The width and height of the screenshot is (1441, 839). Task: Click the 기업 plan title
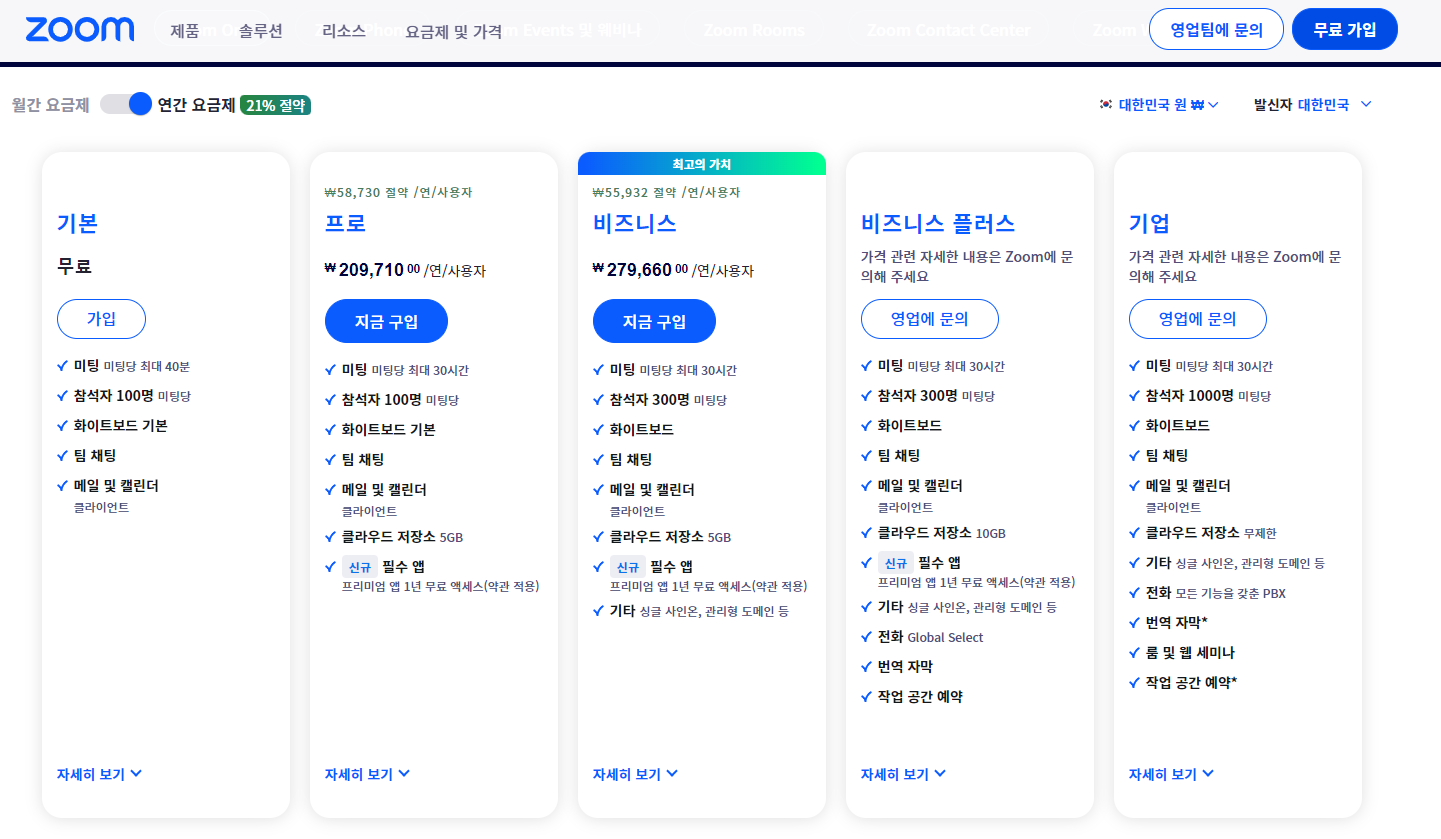click(x=1150, y=223)
